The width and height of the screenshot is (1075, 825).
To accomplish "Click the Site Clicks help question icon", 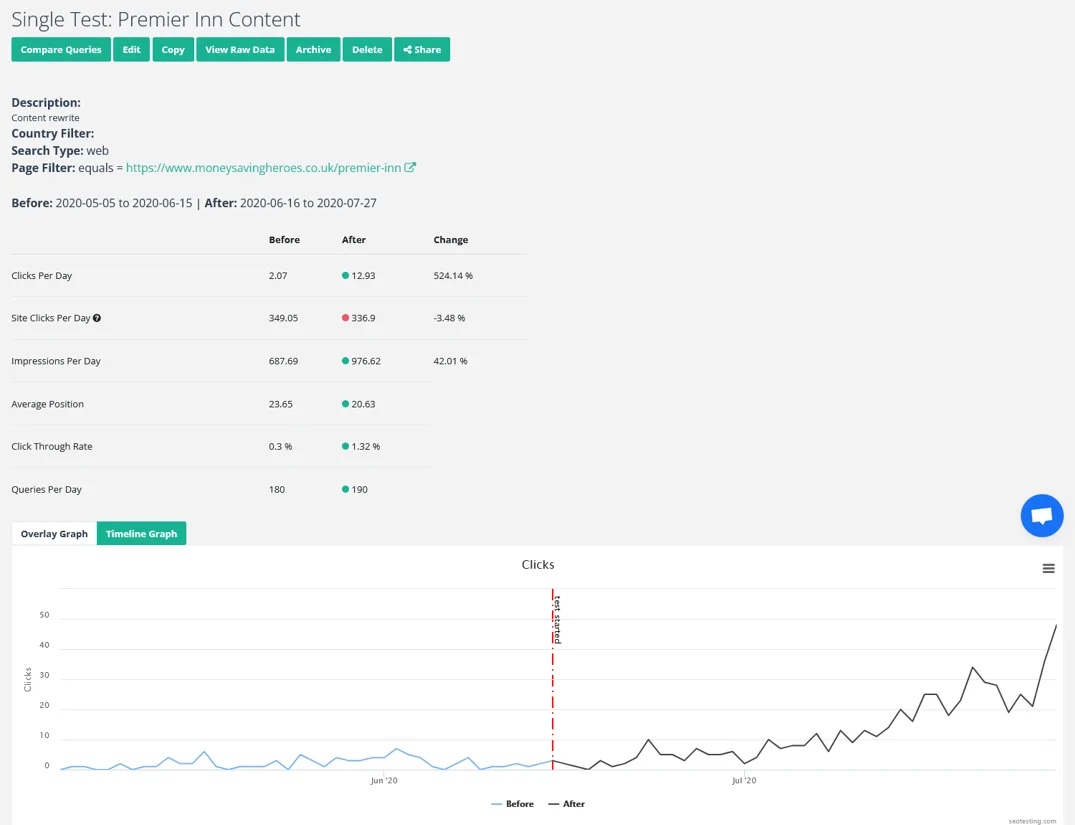I will [97, 318].
